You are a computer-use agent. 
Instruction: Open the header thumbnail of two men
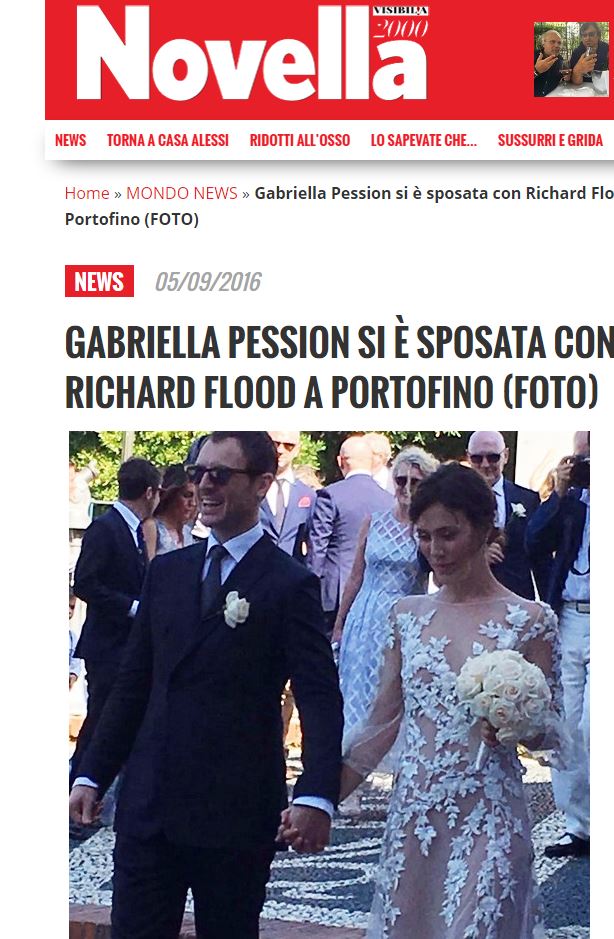pos(571,59)
